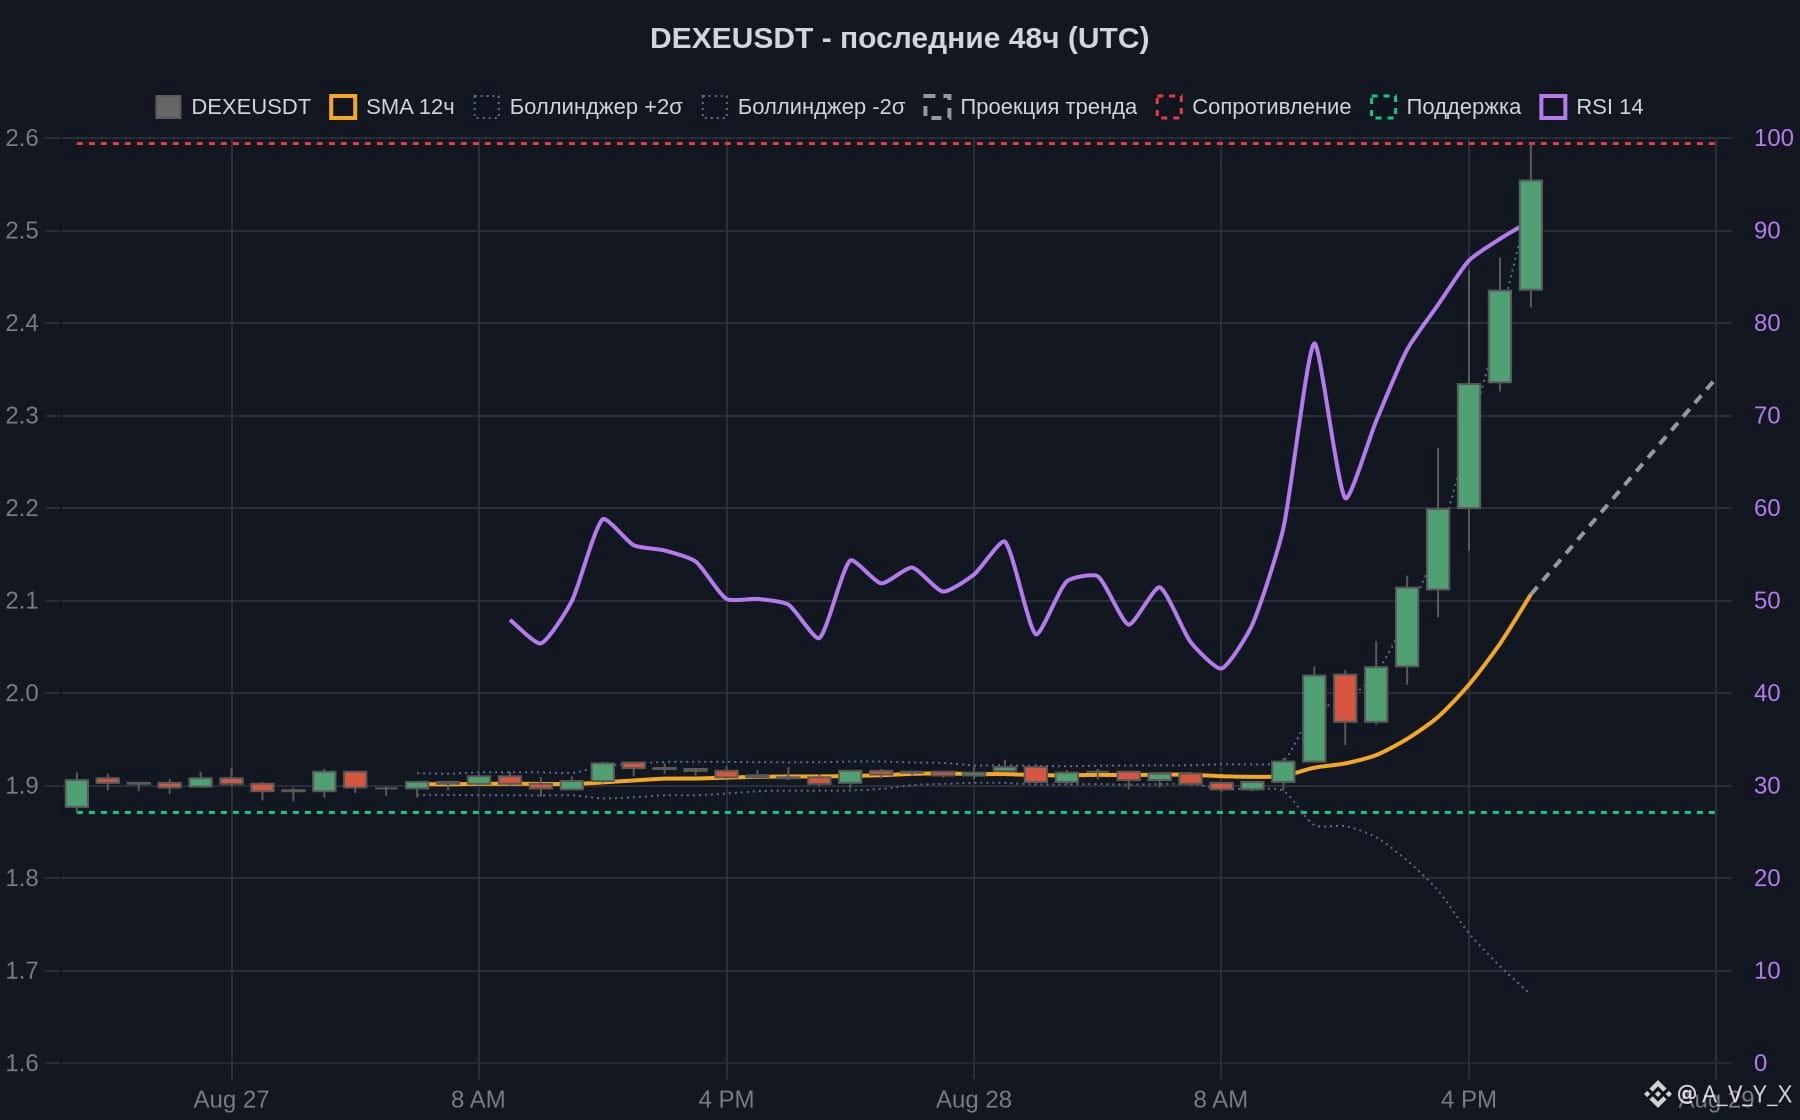
Task: Click the grey dashed trend projection line
Action: [1624, 488]
